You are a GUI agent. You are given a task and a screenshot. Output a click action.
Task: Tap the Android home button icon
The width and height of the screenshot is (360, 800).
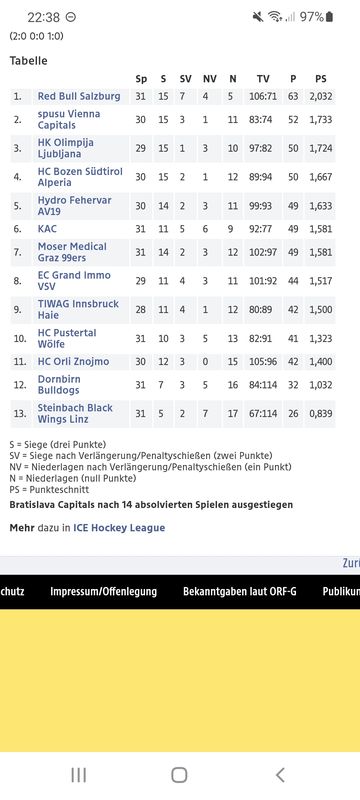179,775
